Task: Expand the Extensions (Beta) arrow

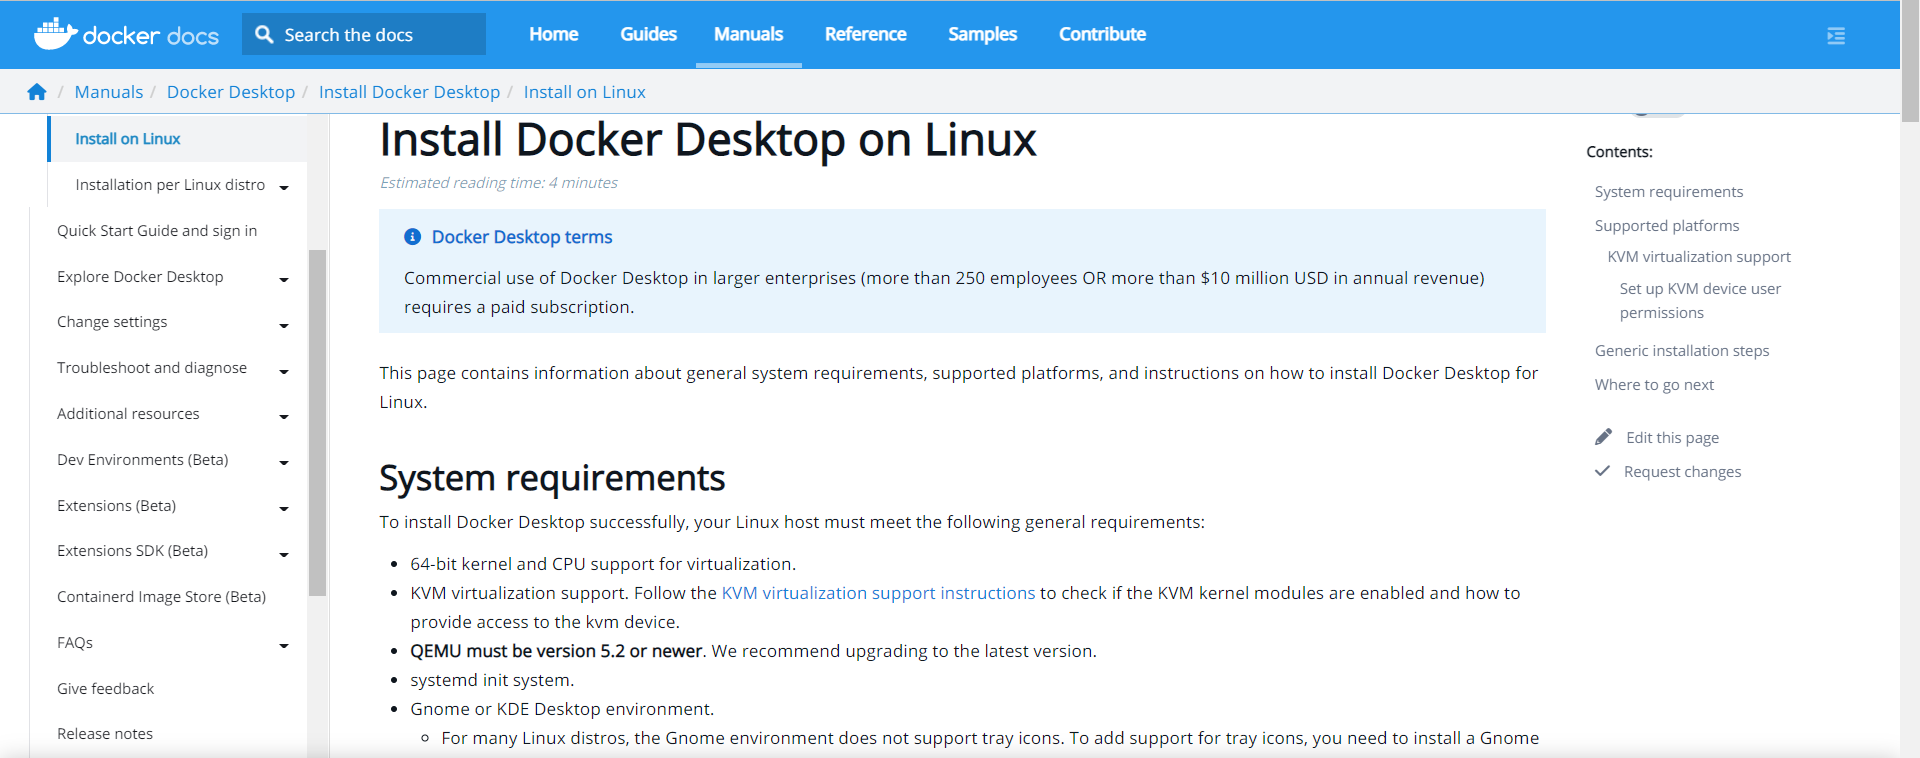Action: 284,508
